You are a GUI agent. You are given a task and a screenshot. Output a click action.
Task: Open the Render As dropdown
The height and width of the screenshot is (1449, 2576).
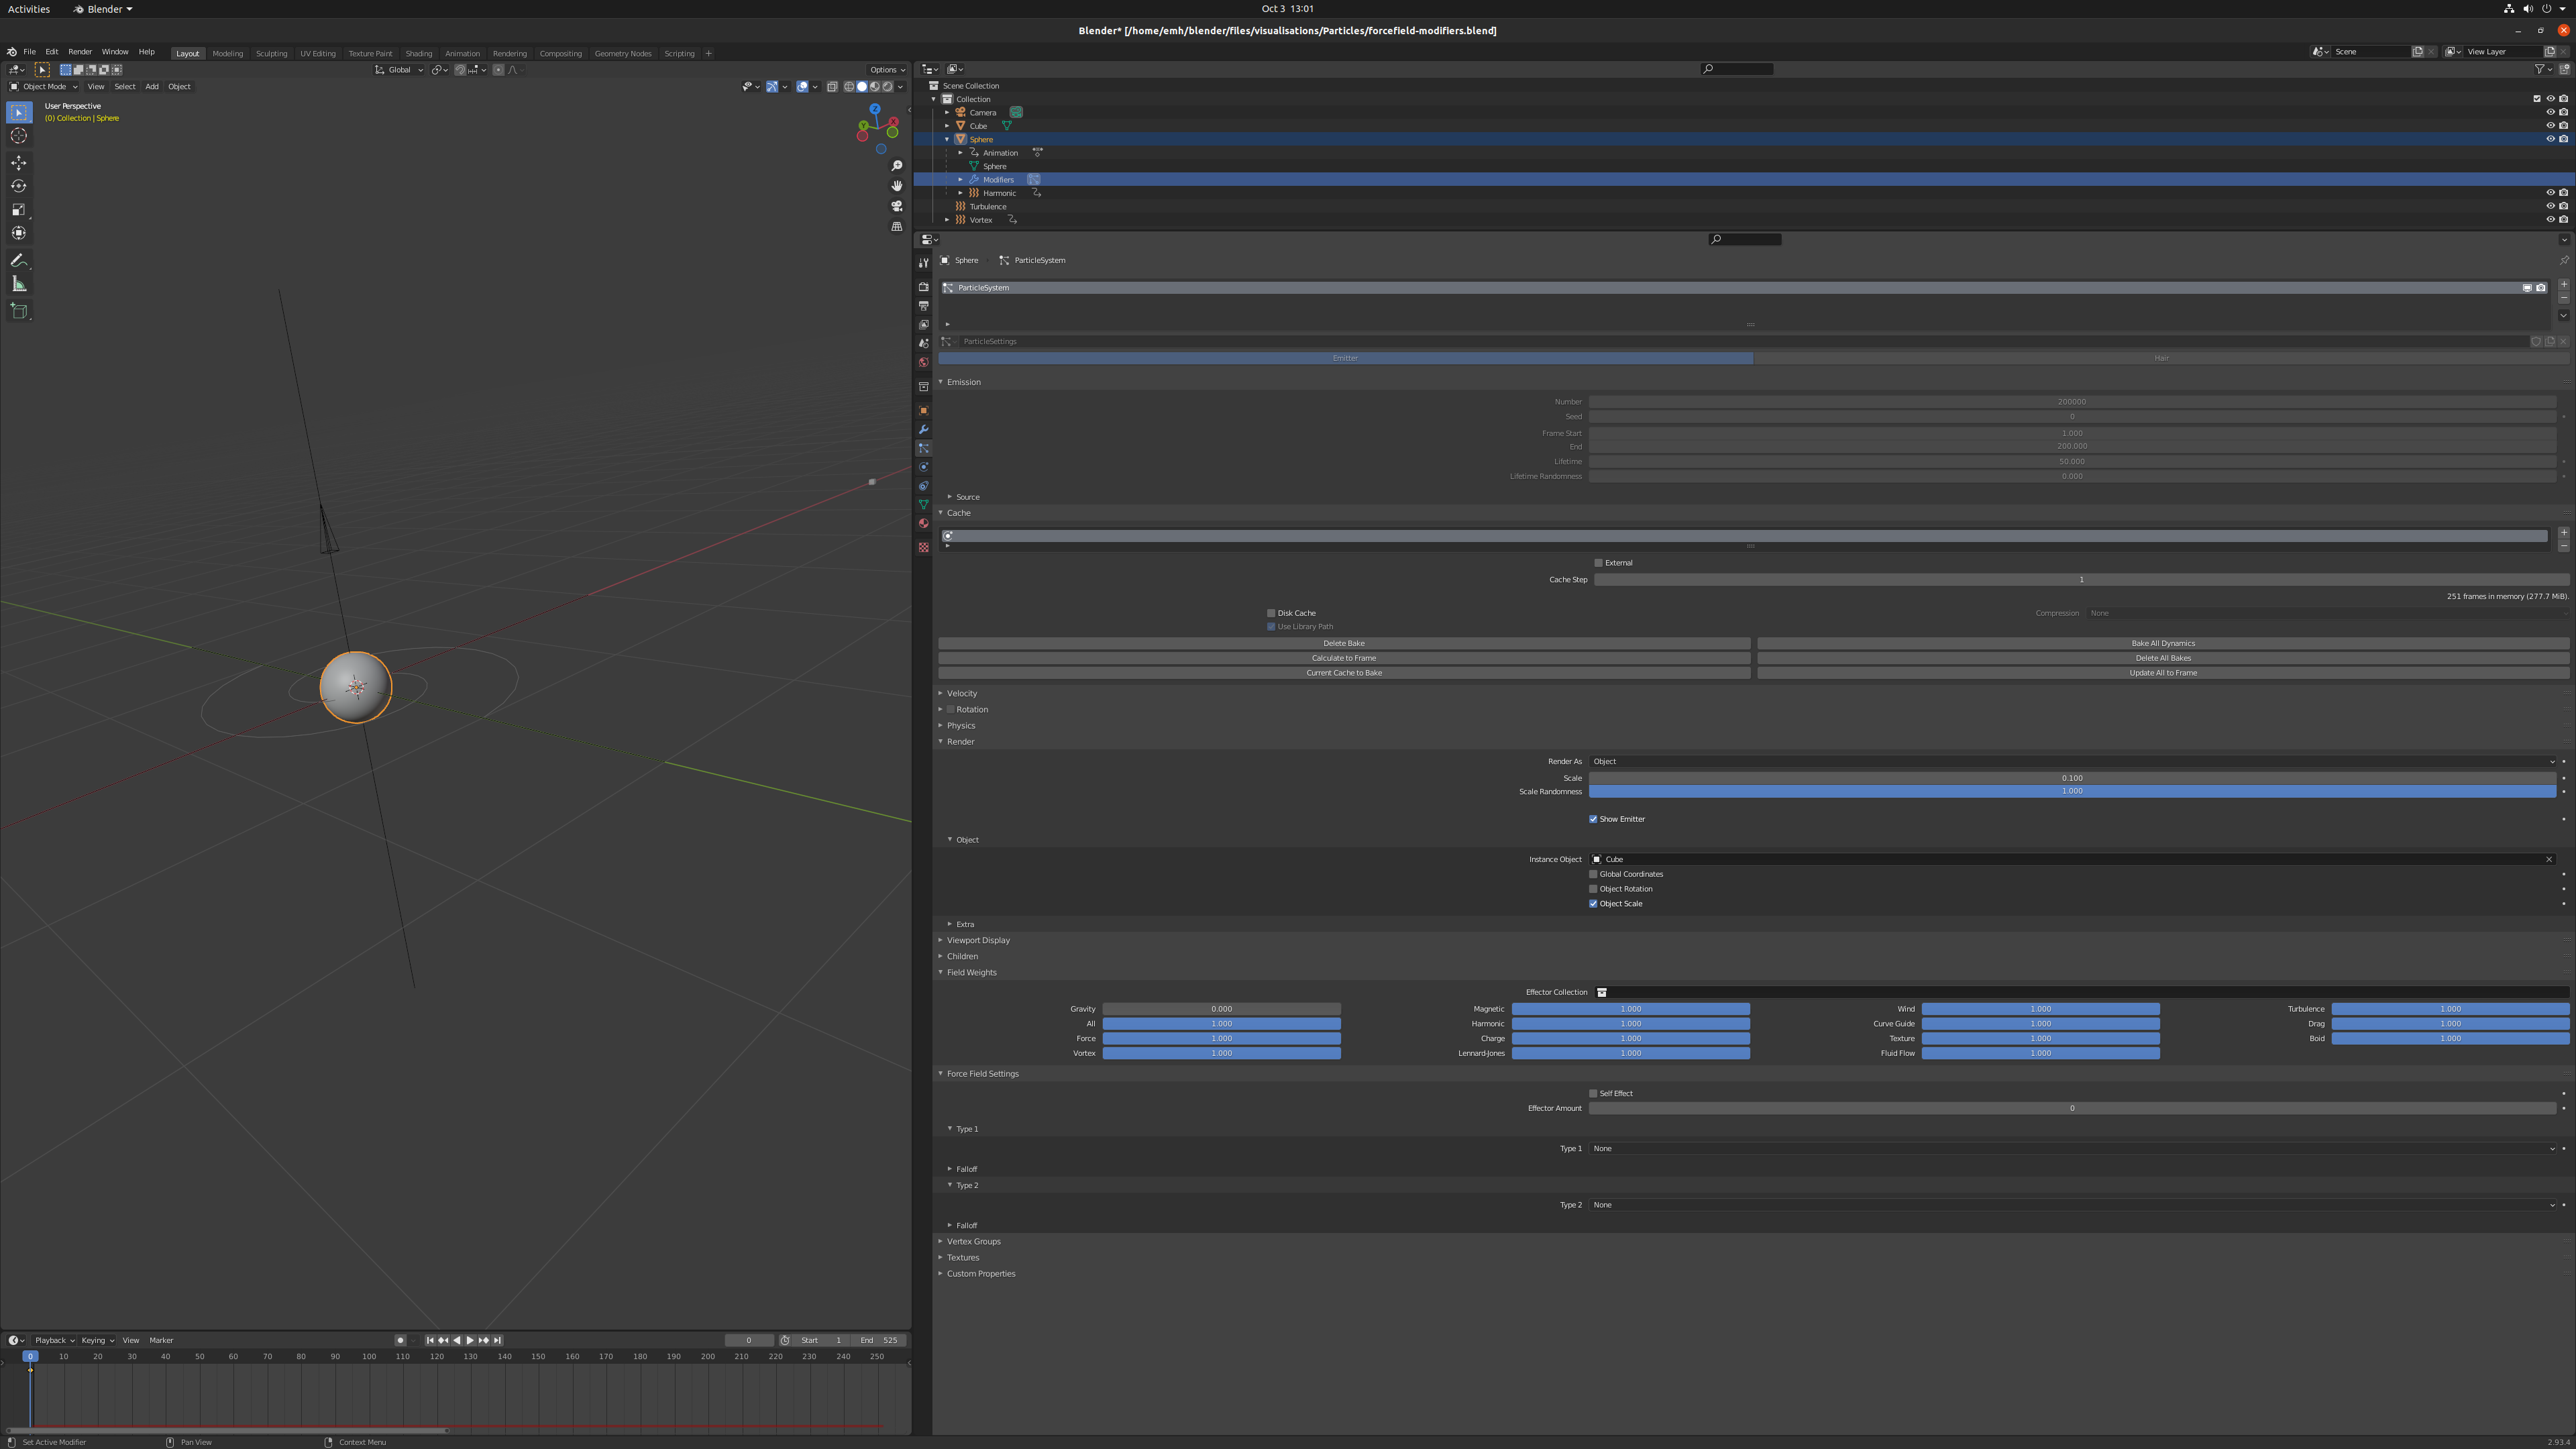tap(2072, 762)
